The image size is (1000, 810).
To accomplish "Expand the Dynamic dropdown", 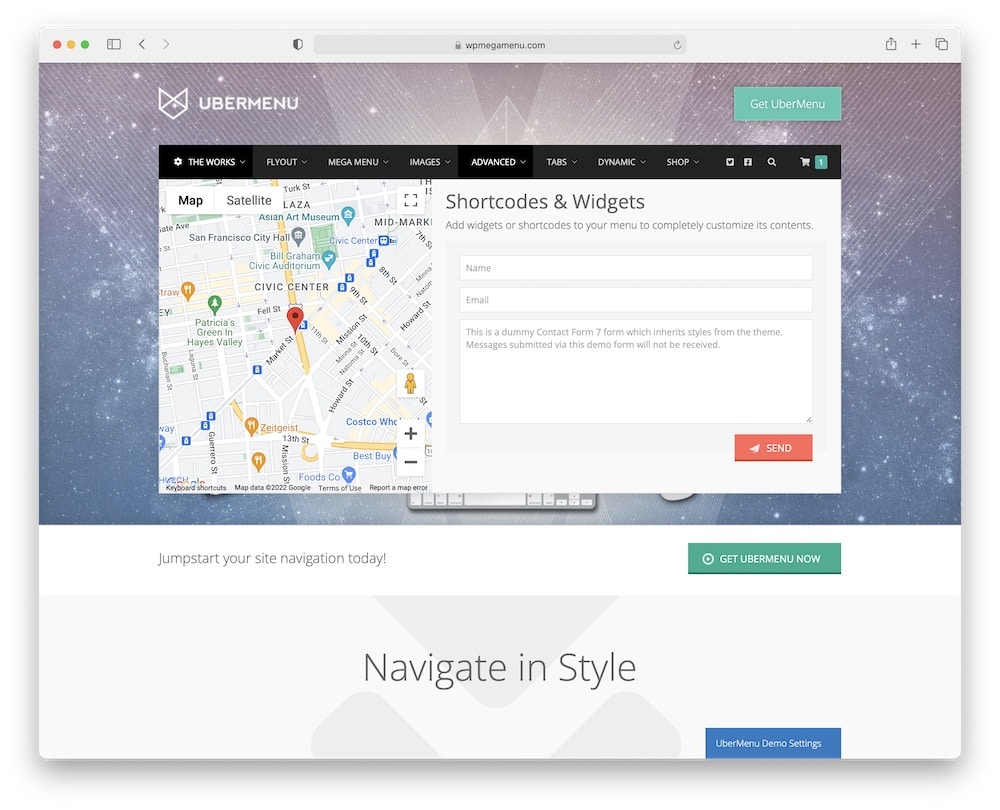I will [x=621, y=162].
